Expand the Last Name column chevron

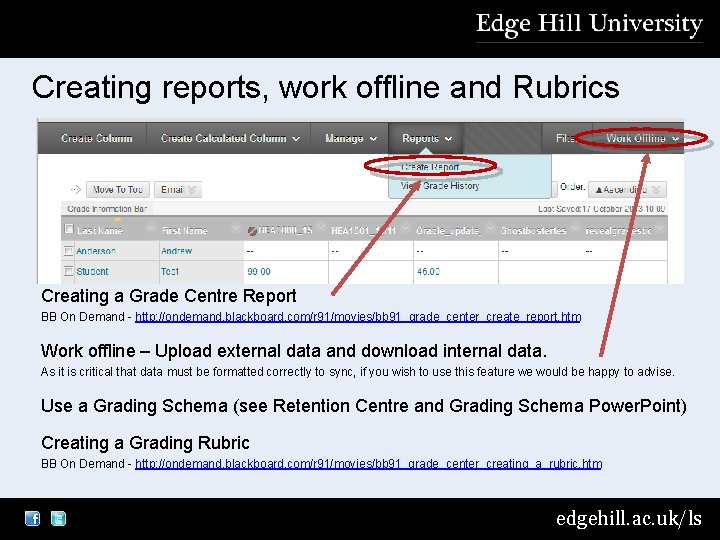tap(150, 228)
